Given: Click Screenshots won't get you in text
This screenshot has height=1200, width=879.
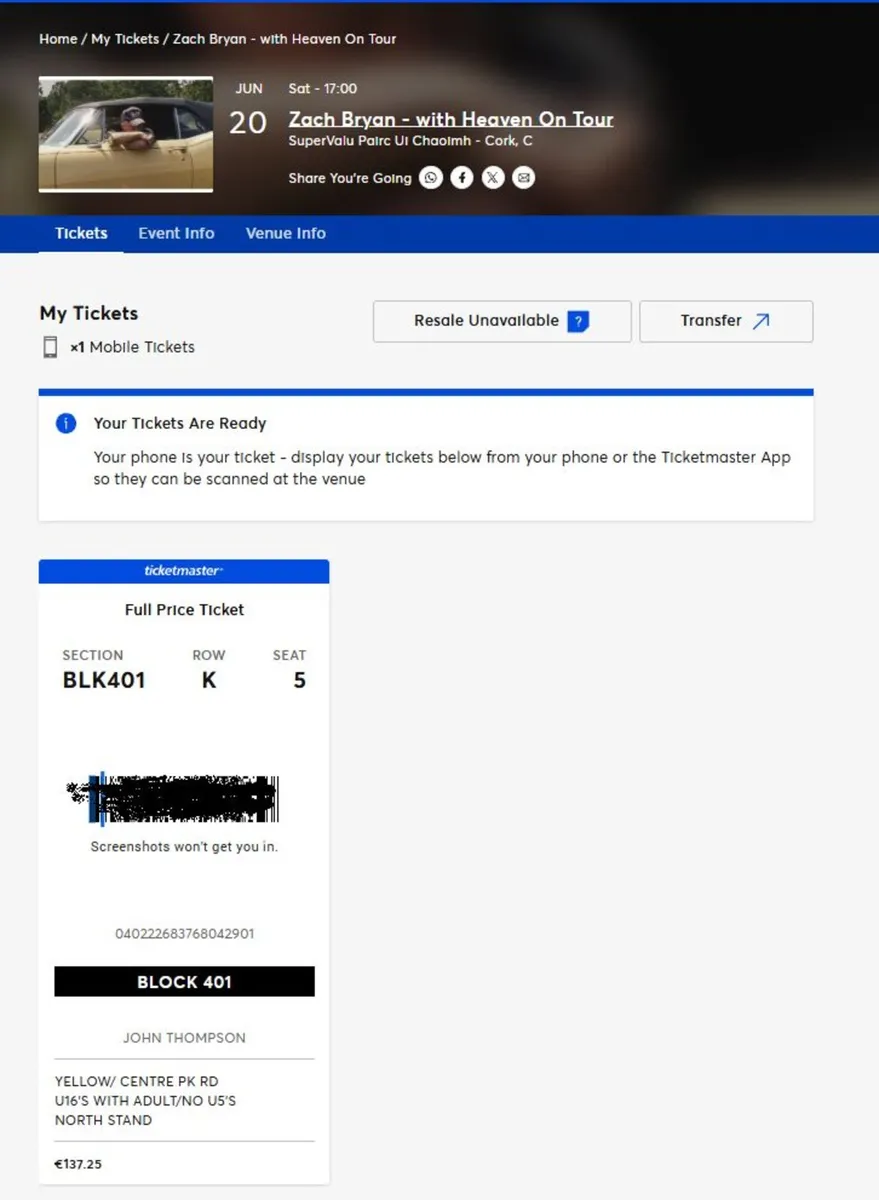Looking at the screenshot, I should click(x=184, y=847).
